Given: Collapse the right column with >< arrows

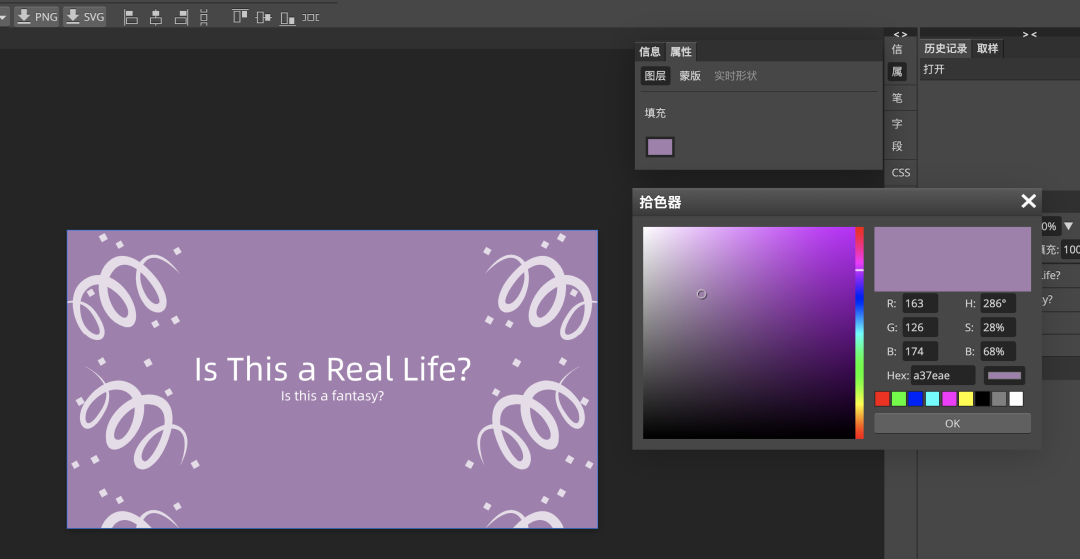Looking at the screenshot, I should click(1029, 34).
